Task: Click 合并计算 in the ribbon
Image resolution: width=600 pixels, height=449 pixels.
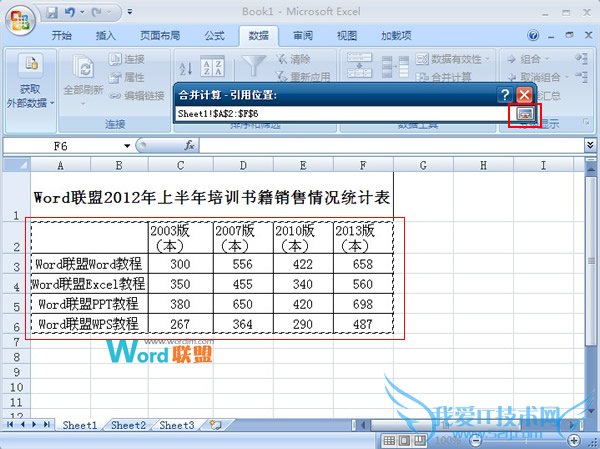Action: pyautogui.click(x=444, y=77)
